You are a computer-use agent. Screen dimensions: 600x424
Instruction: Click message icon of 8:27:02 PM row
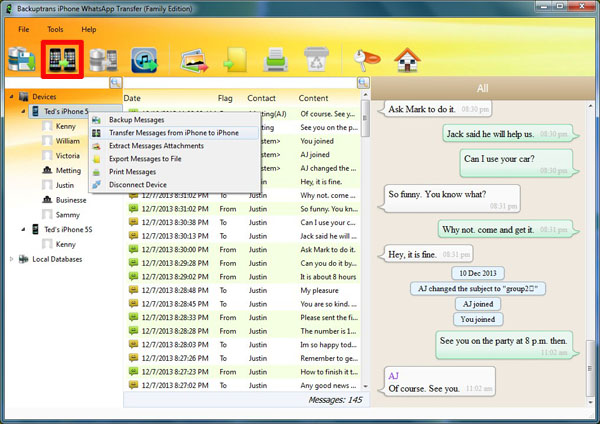point(133,385)
